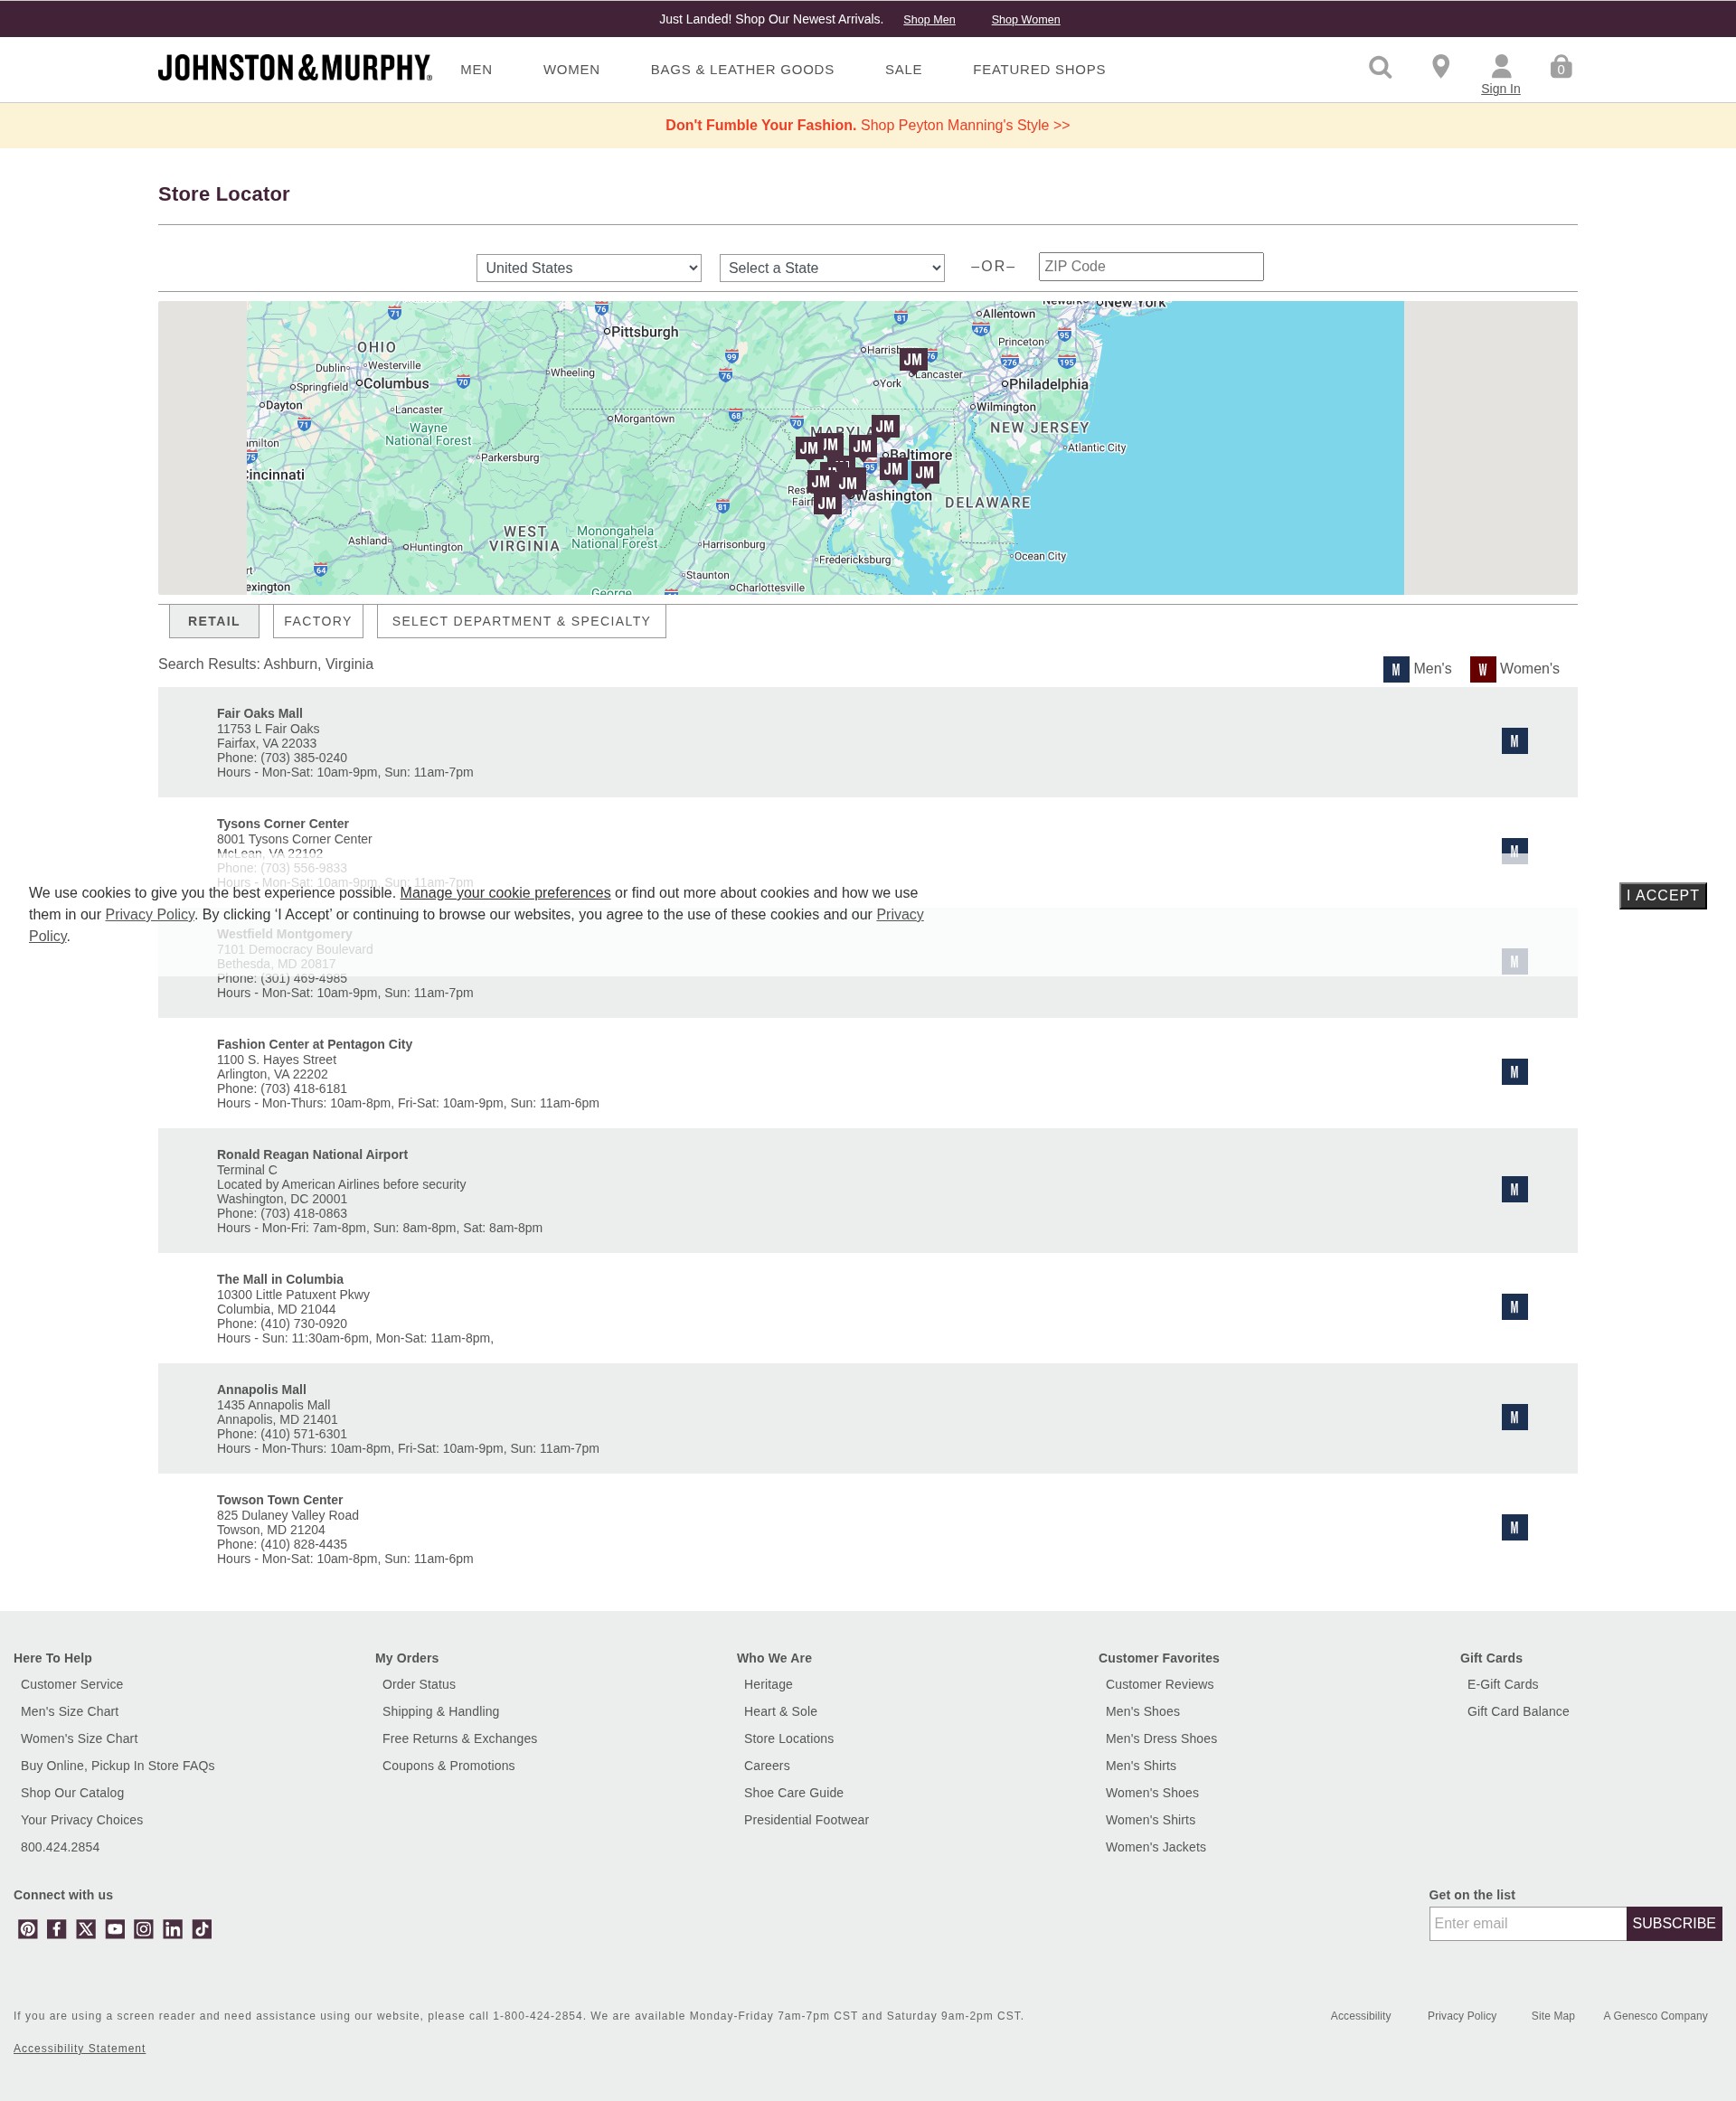Click the Ronald Reagan National Airport store name
Viewport: 1736px width, 2101px height.
coord(312,1154)
